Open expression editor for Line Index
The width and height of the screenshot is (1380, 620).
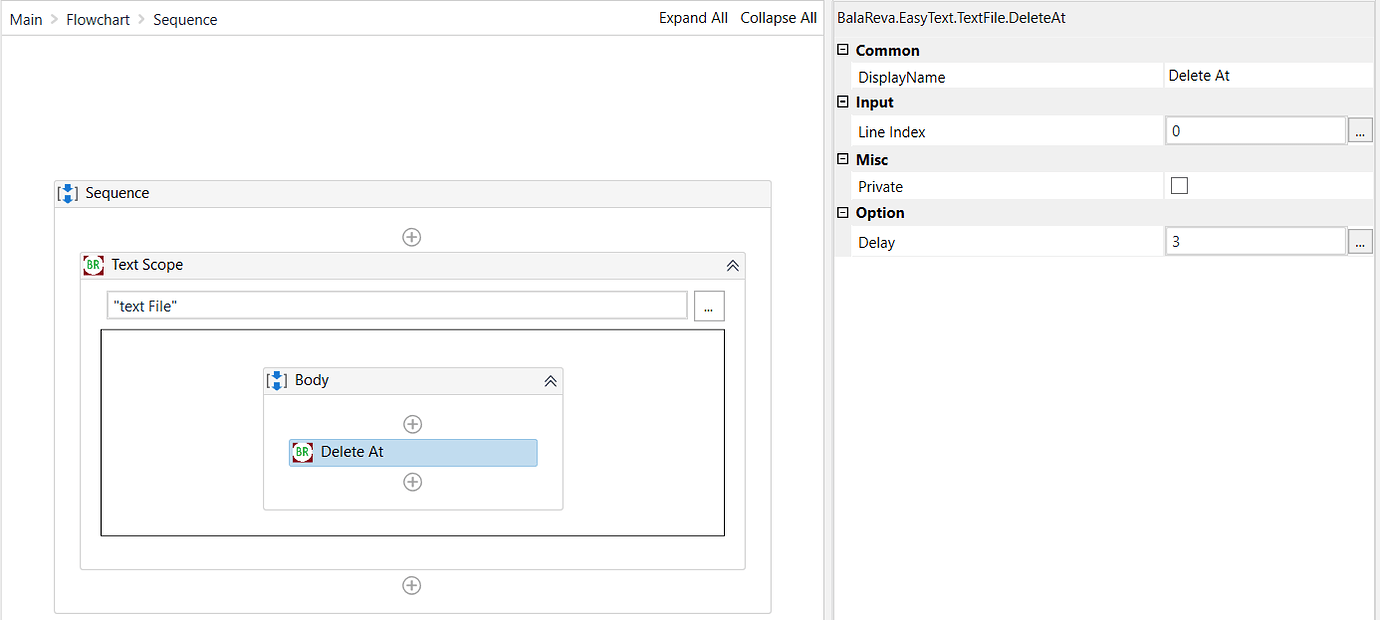tap(1360, 131)
